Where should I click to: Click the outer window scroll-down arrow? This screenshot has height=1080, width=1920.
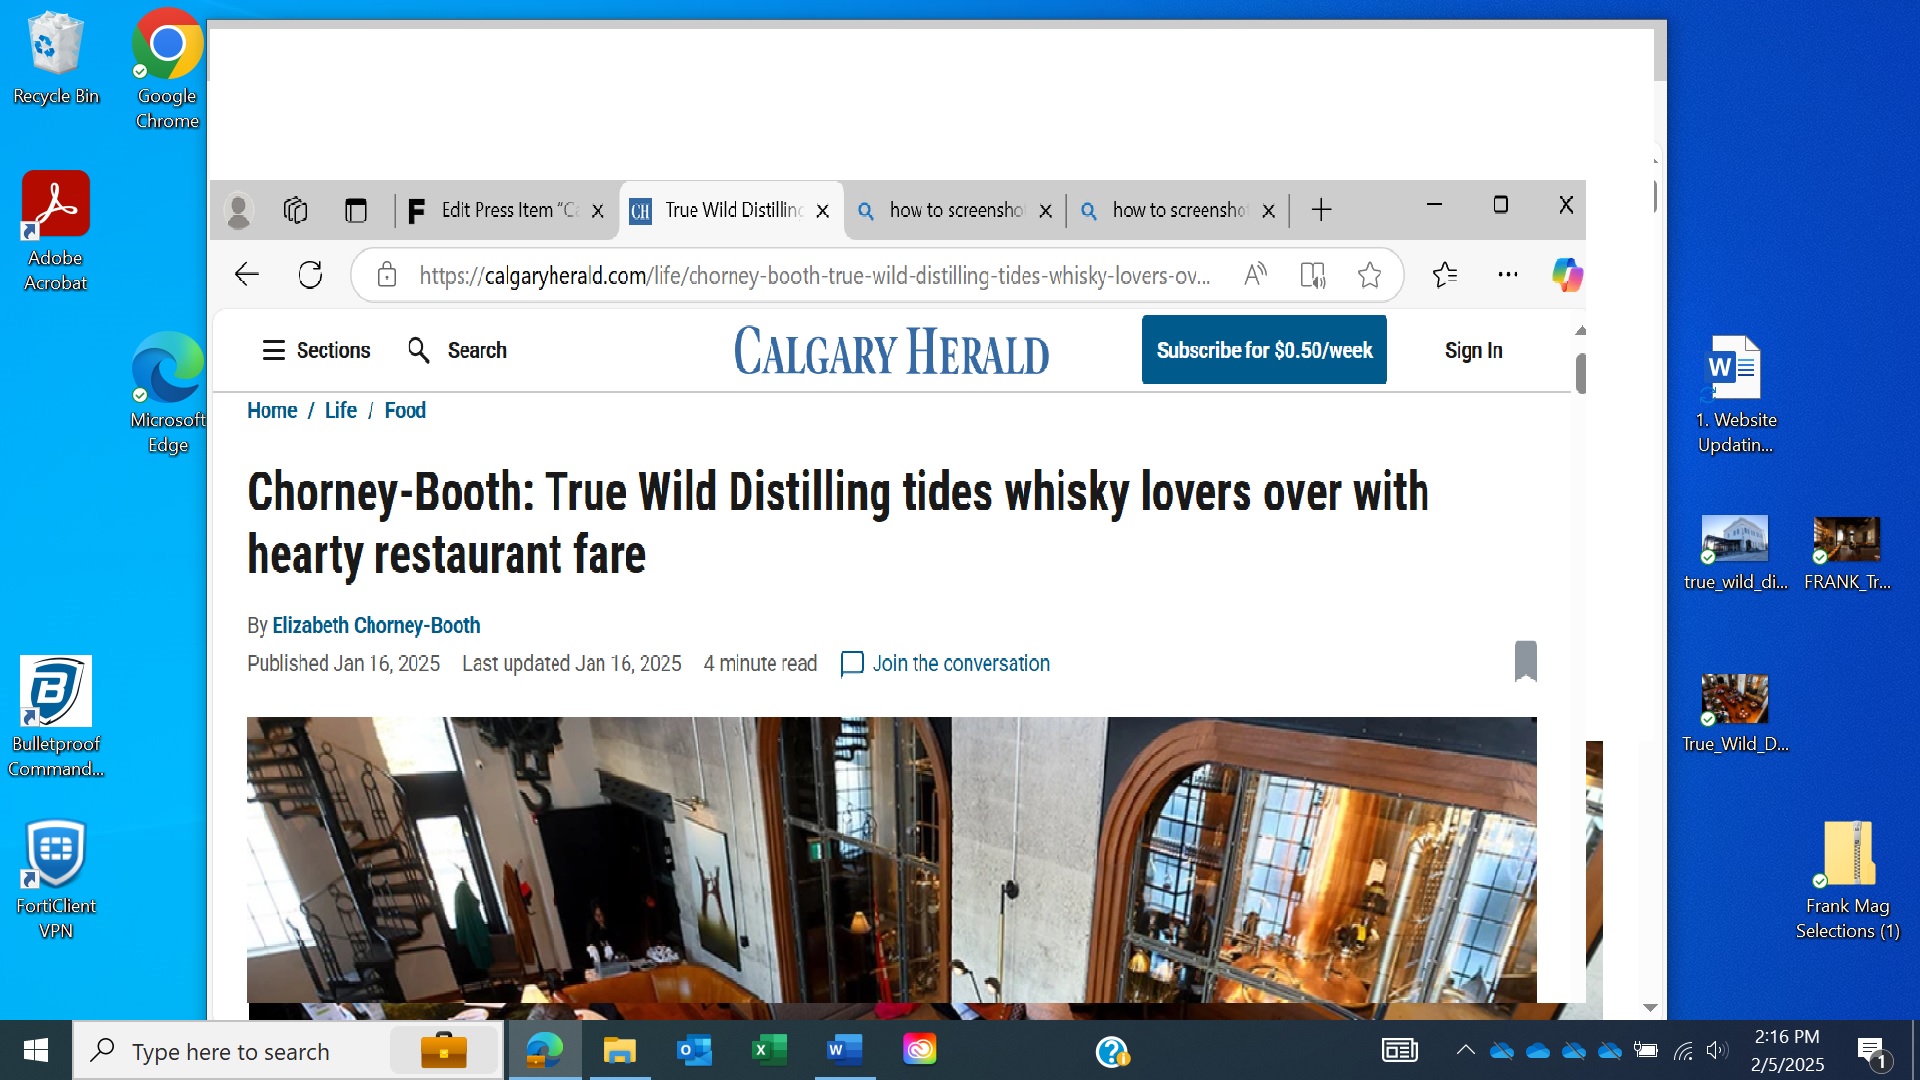point(1650,1007)
